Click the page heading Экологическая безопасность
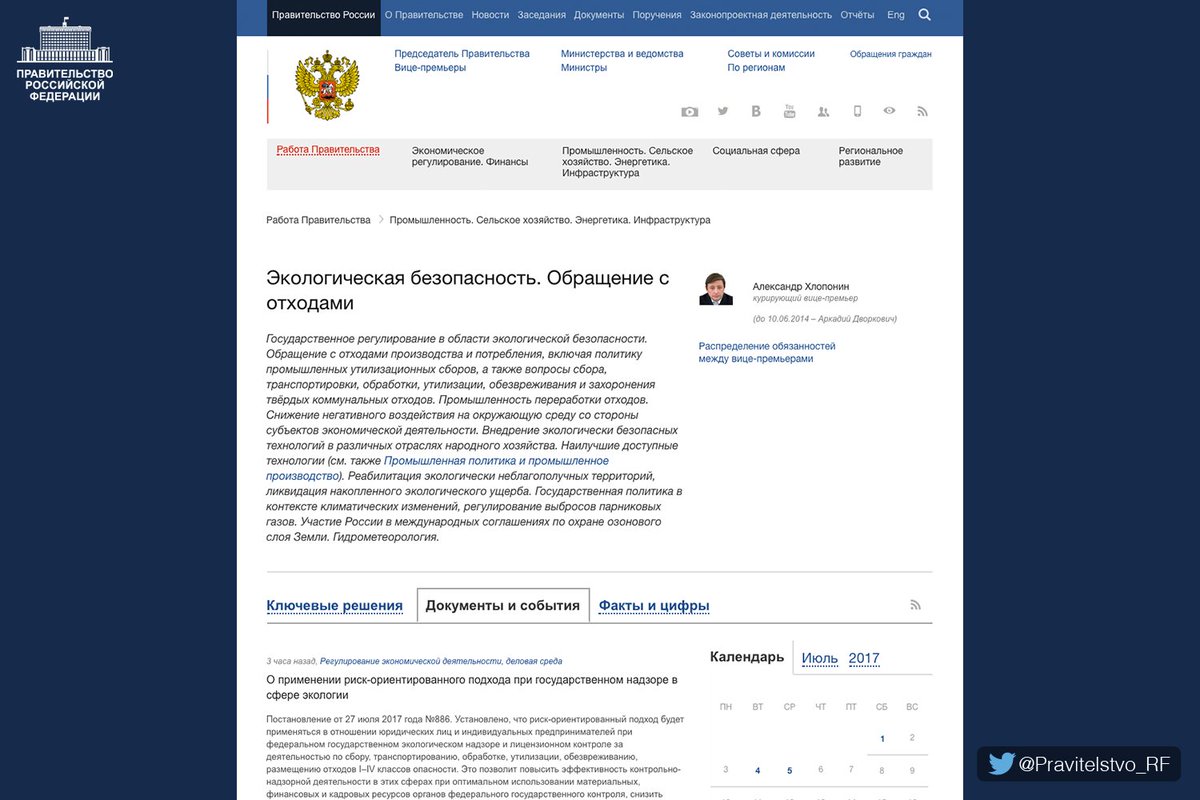Screen dimensions: 1200x800 (468, 290)
